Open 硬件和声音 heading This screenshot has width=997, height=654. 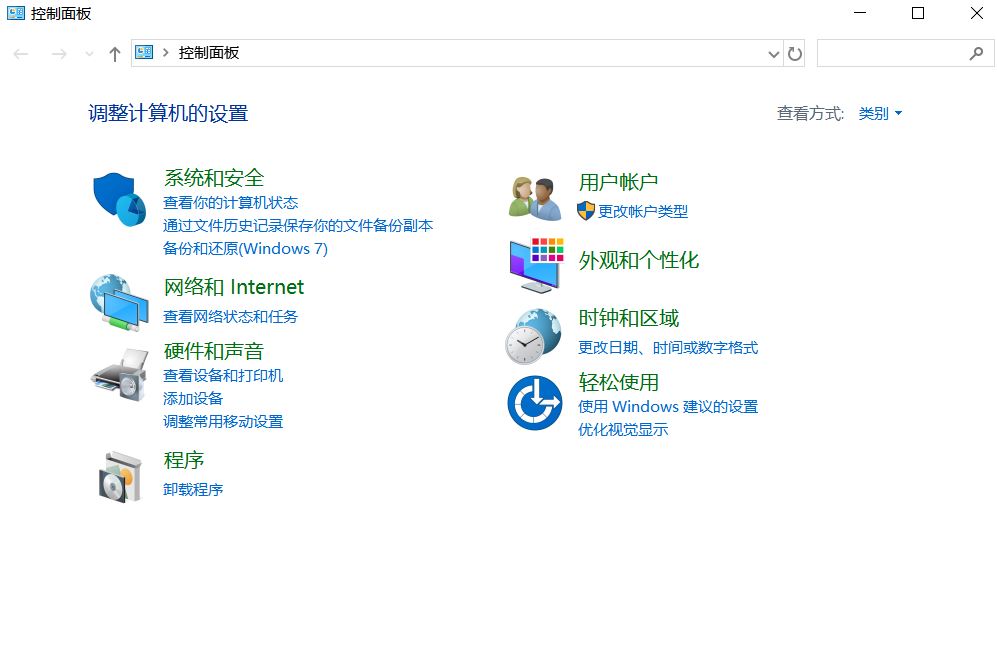214,351
